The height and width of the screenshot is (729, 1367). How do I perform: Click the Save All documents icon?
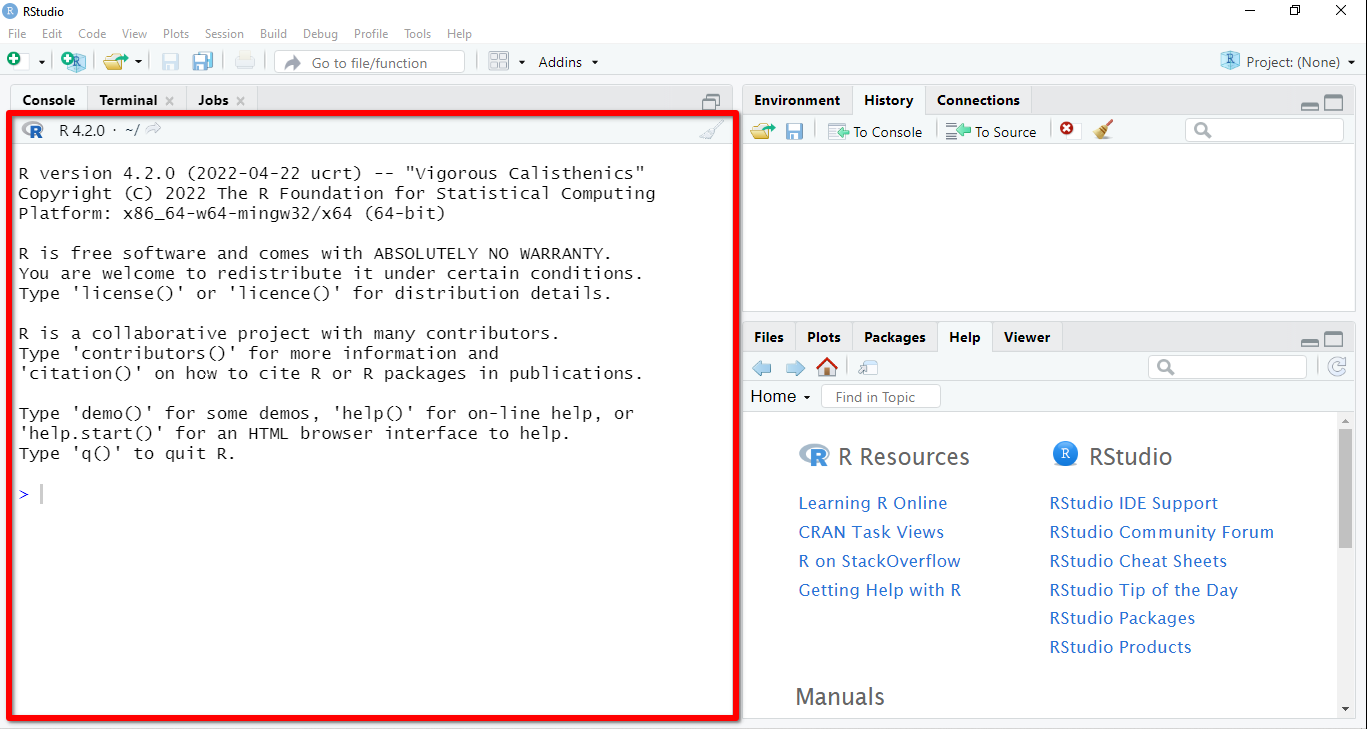coord(202,62)
